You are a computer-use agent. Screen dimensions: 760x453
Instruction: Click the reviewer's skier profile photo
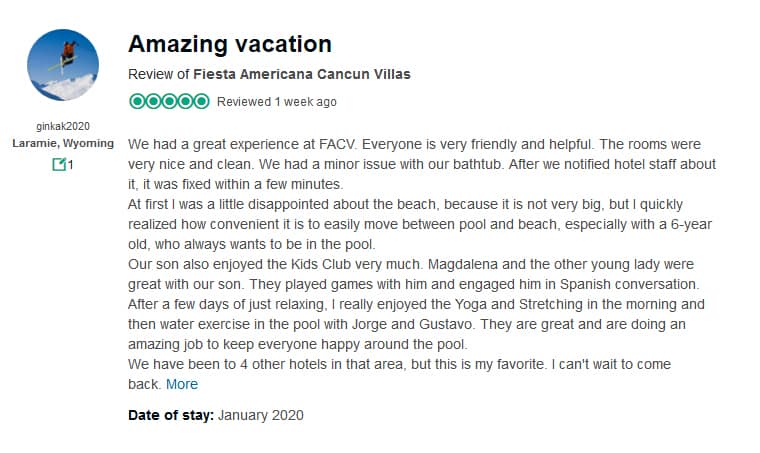click(x=63, y=65)
